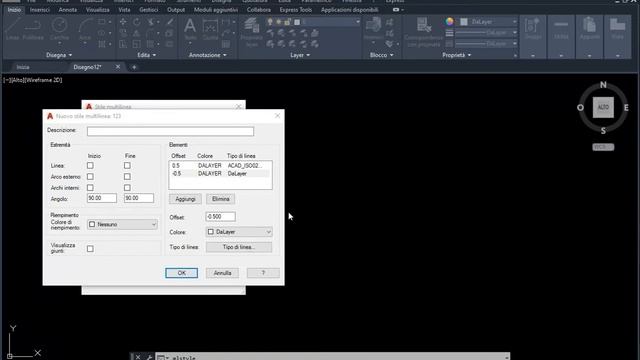
Task: Click the ? help button
Action: coord(263,273)
